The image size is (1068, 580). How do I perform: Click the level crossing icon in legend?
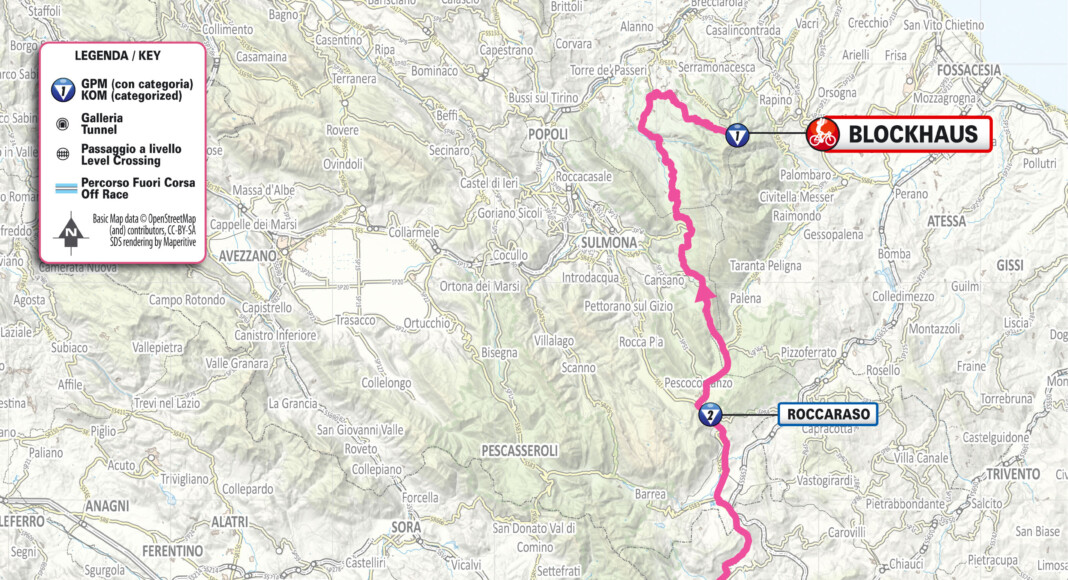pyautogui.click(x=63, y=155)
